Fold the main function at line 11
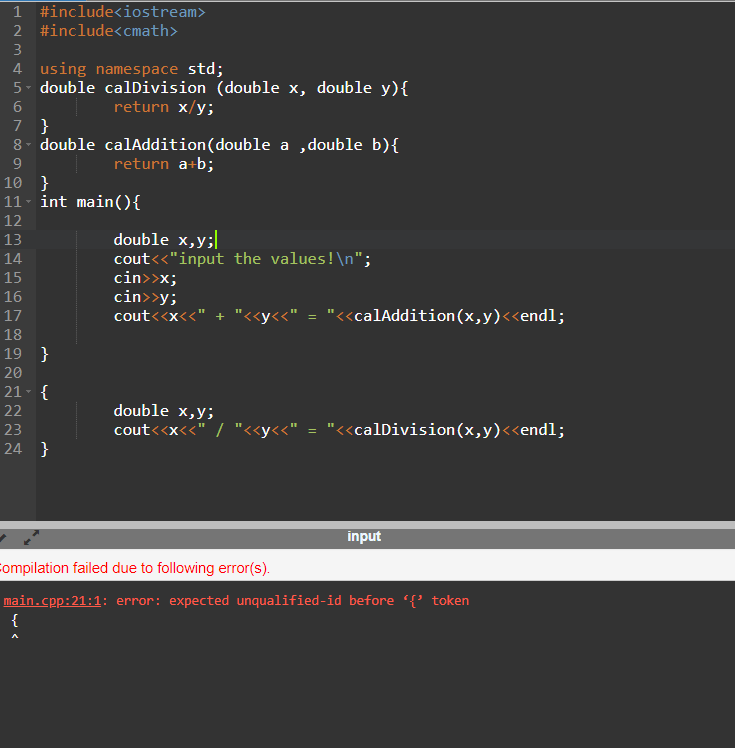 point(29,202)
